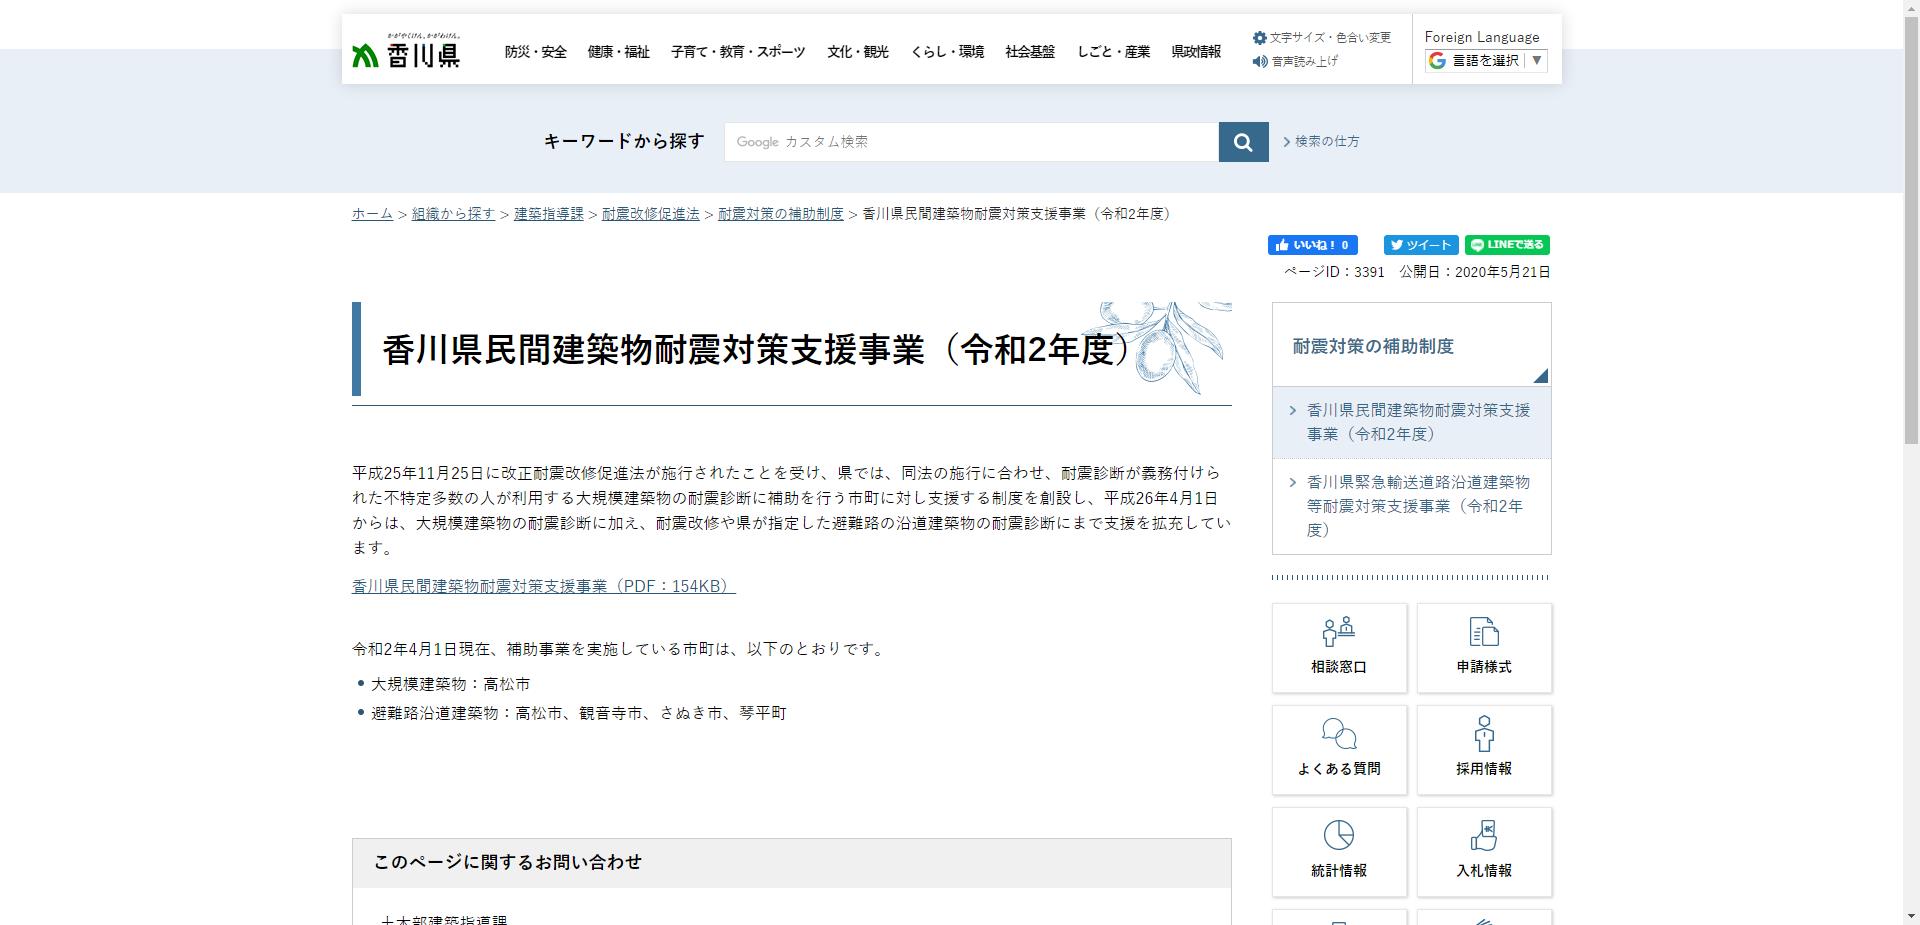Viewport: 1920px width, 925px height.
Task: Open the 県政情報 navigation menu
Action: [1195, 52]
